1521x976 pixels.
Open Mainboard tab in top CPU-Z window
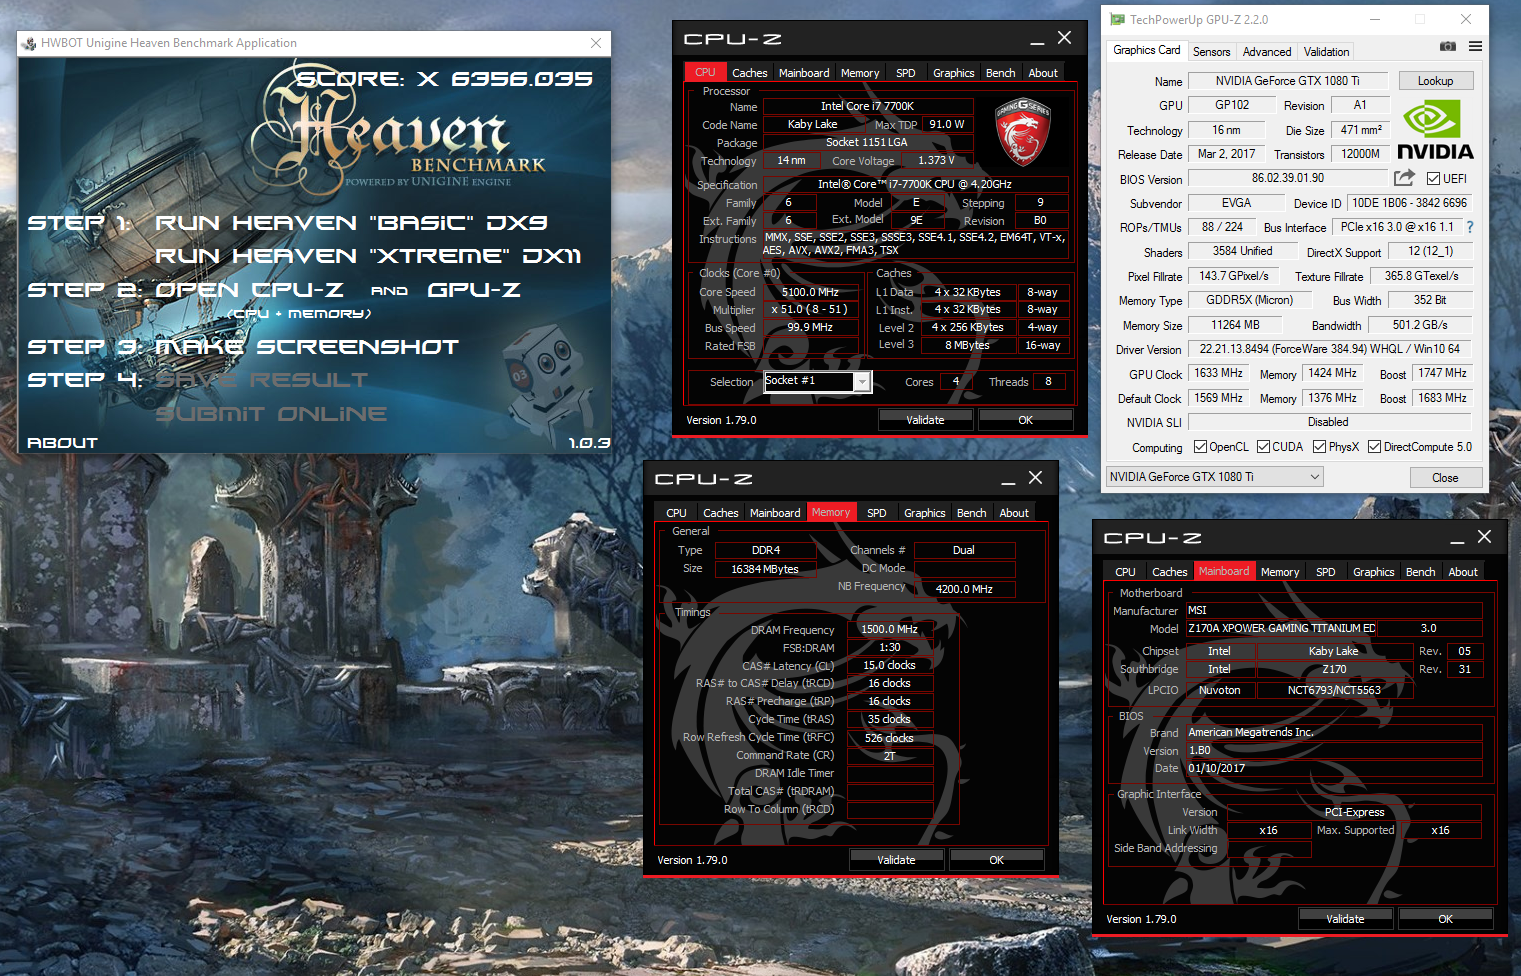[x=804, y=73]
